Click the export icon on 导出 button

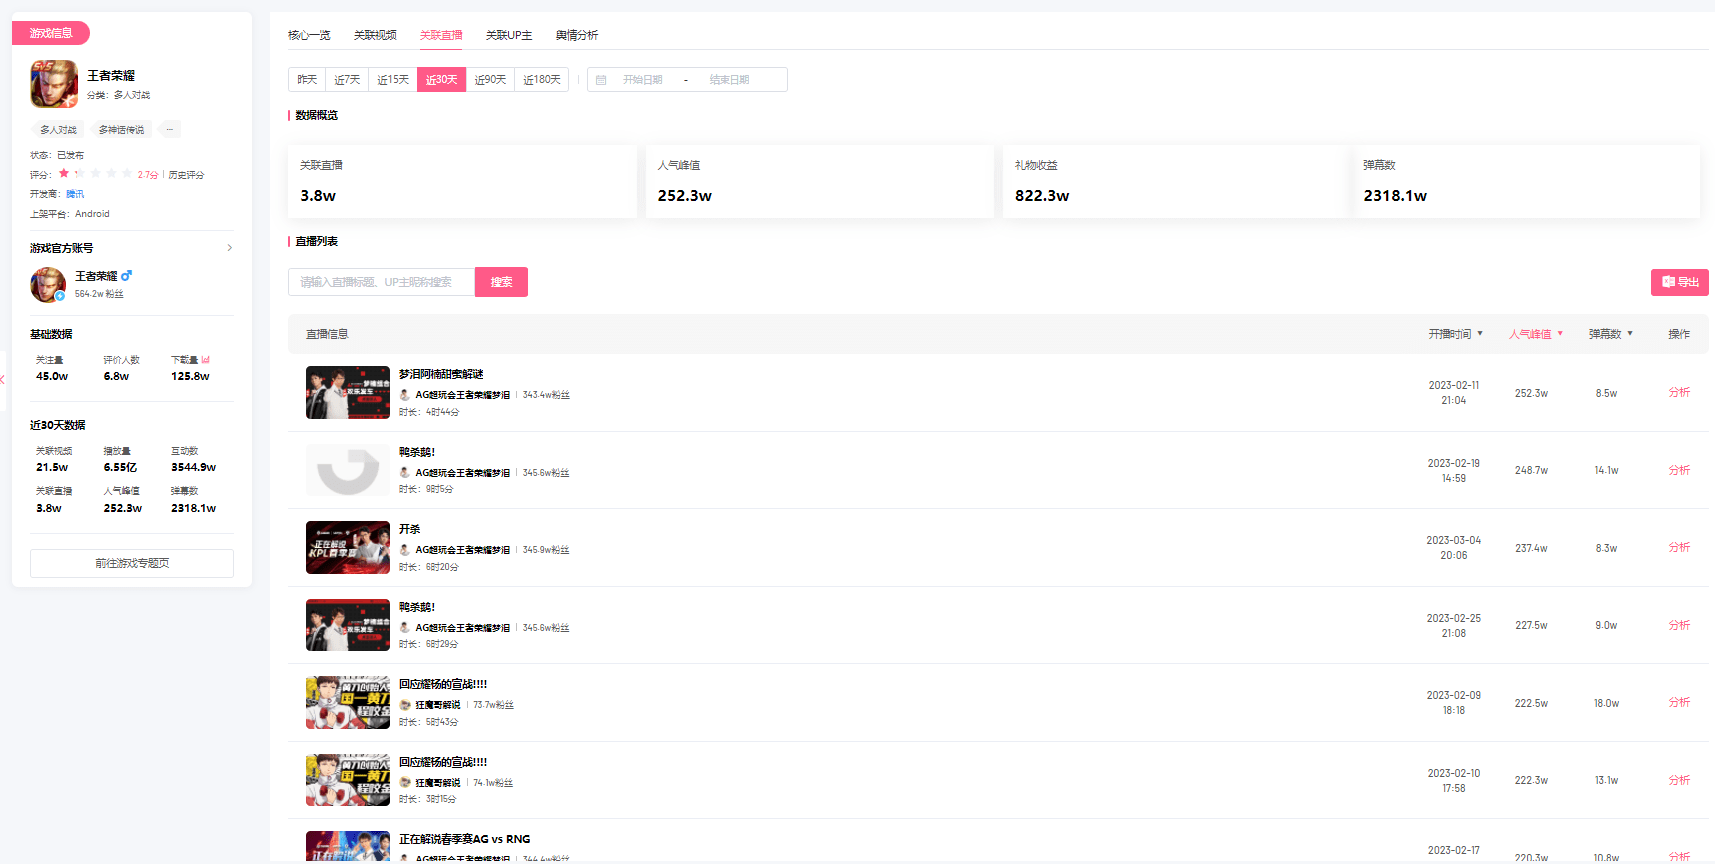click(1668, 282)
